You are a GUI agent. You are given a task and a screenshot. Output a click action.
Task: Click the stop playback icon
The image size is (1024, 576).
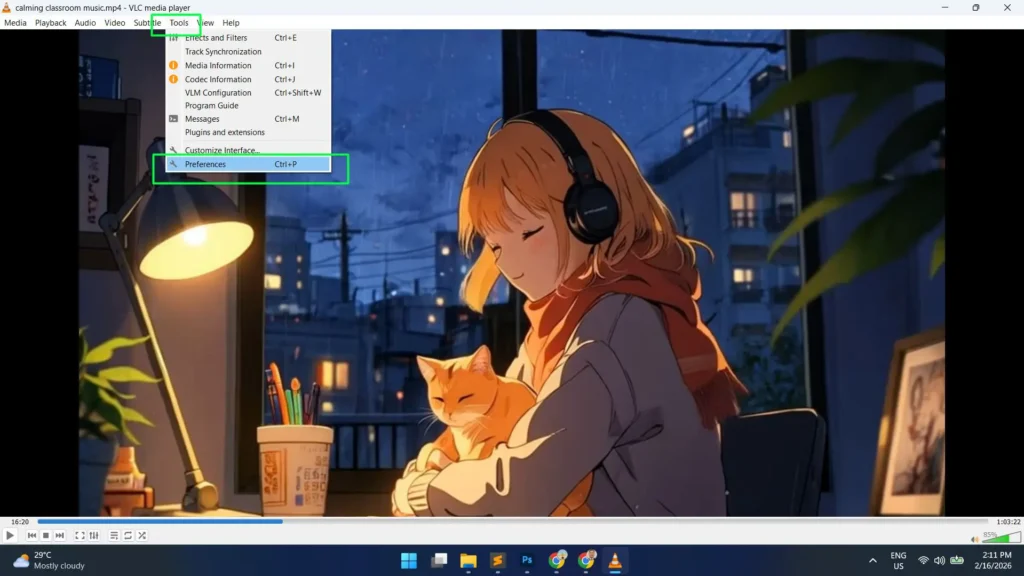pyautogui.click(x=44, y=535)
